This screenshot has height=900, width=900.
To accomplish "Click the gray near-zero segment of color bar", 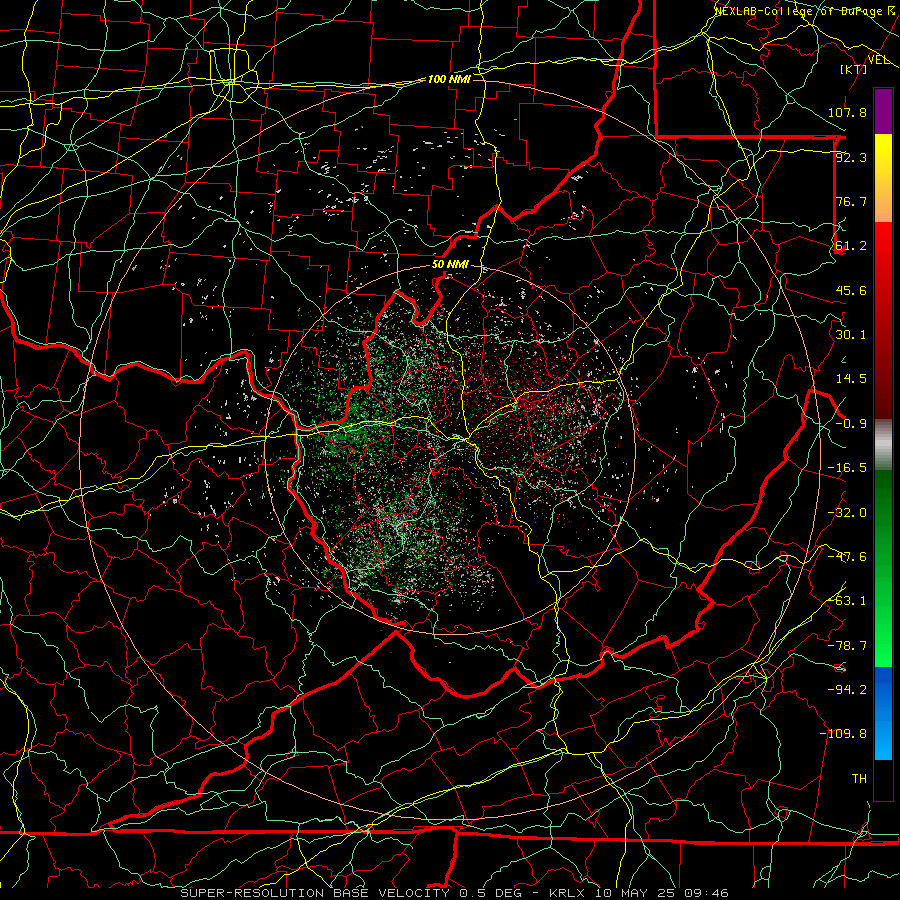I will [883, 444].
